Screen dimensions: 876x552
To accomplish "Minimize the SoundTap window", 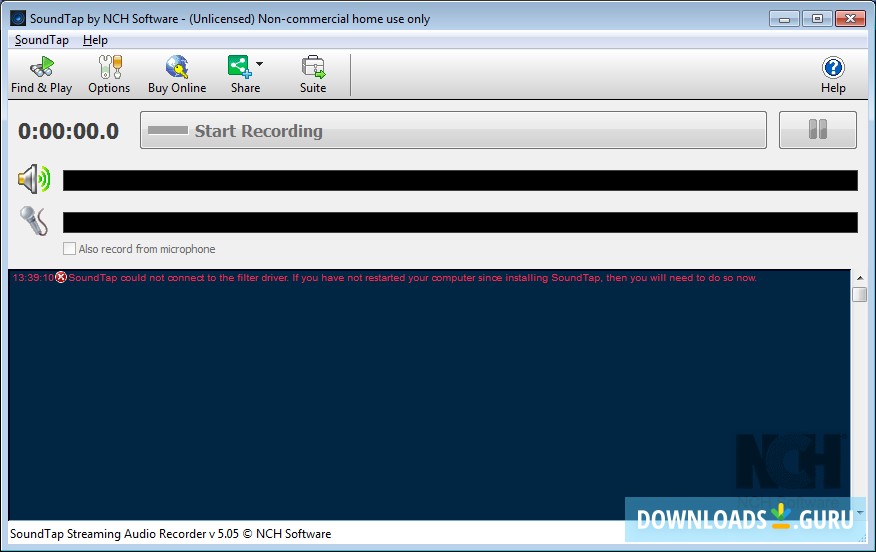I will click(784, 19).
